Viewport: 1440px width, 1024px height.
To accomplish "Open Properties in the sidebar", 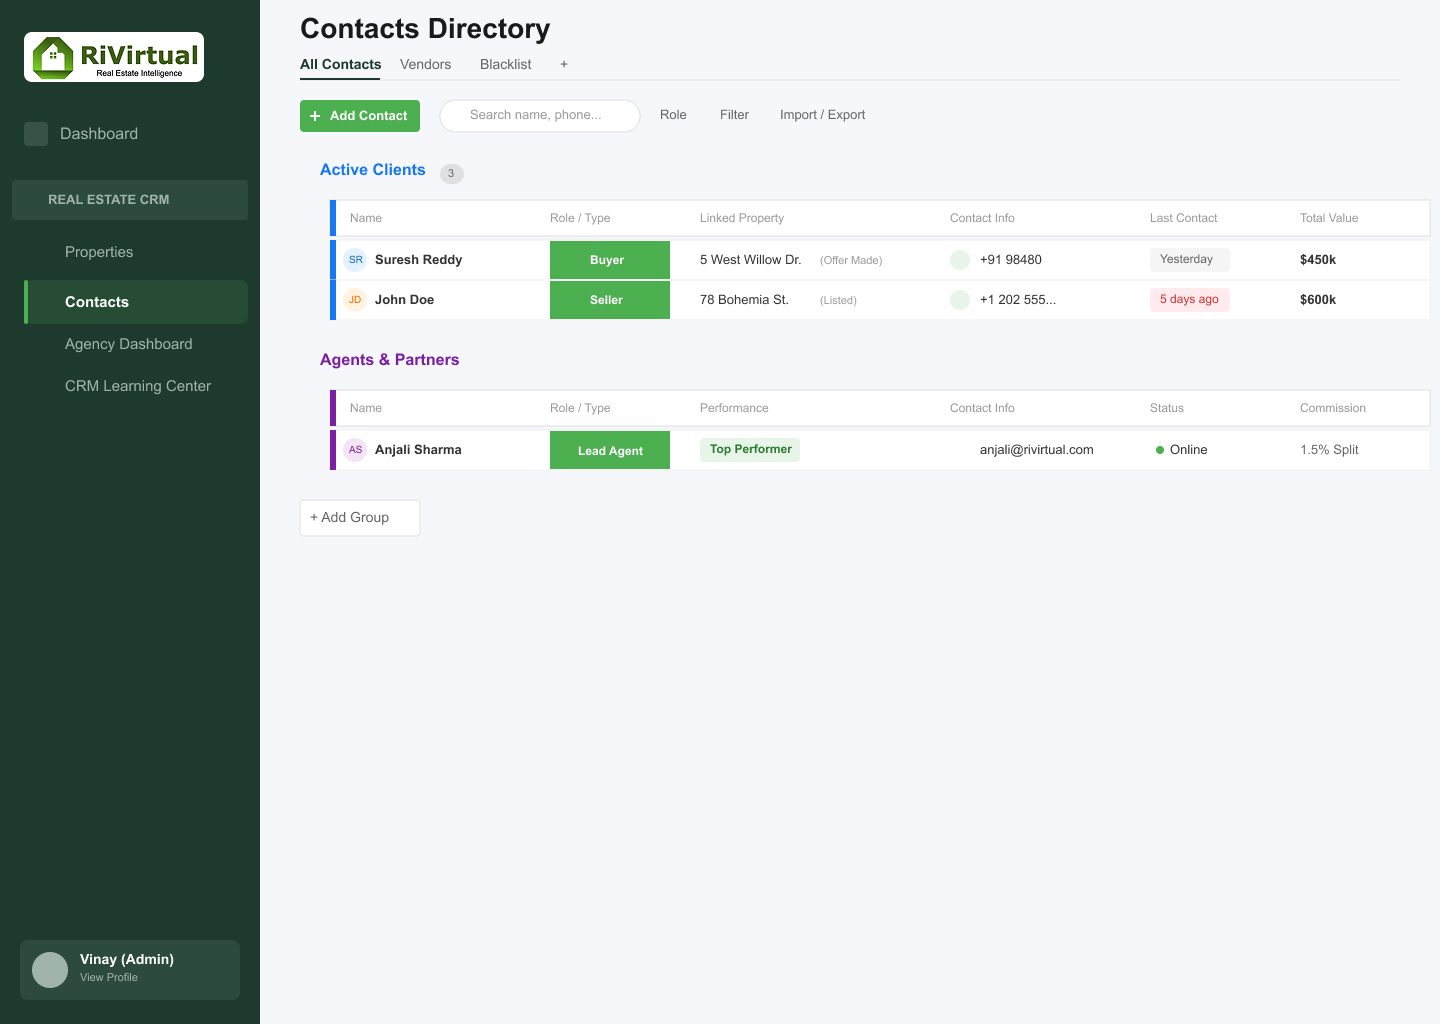I will coord(99,252).
